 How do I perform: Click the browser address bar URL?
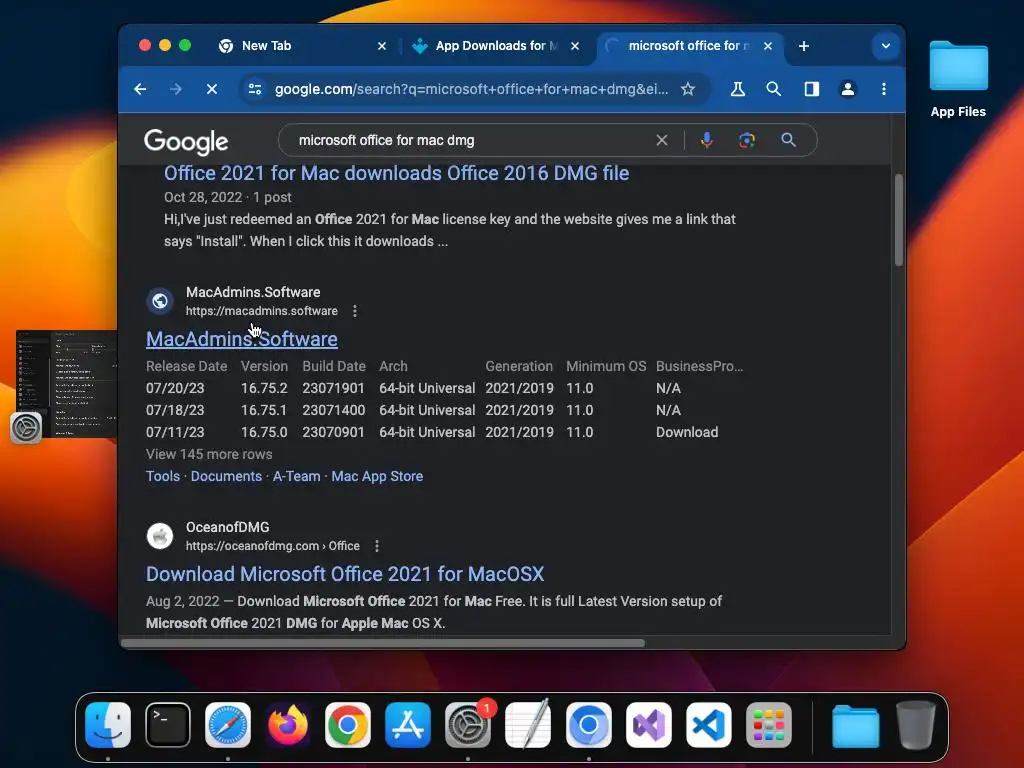(x=472, y=89)
